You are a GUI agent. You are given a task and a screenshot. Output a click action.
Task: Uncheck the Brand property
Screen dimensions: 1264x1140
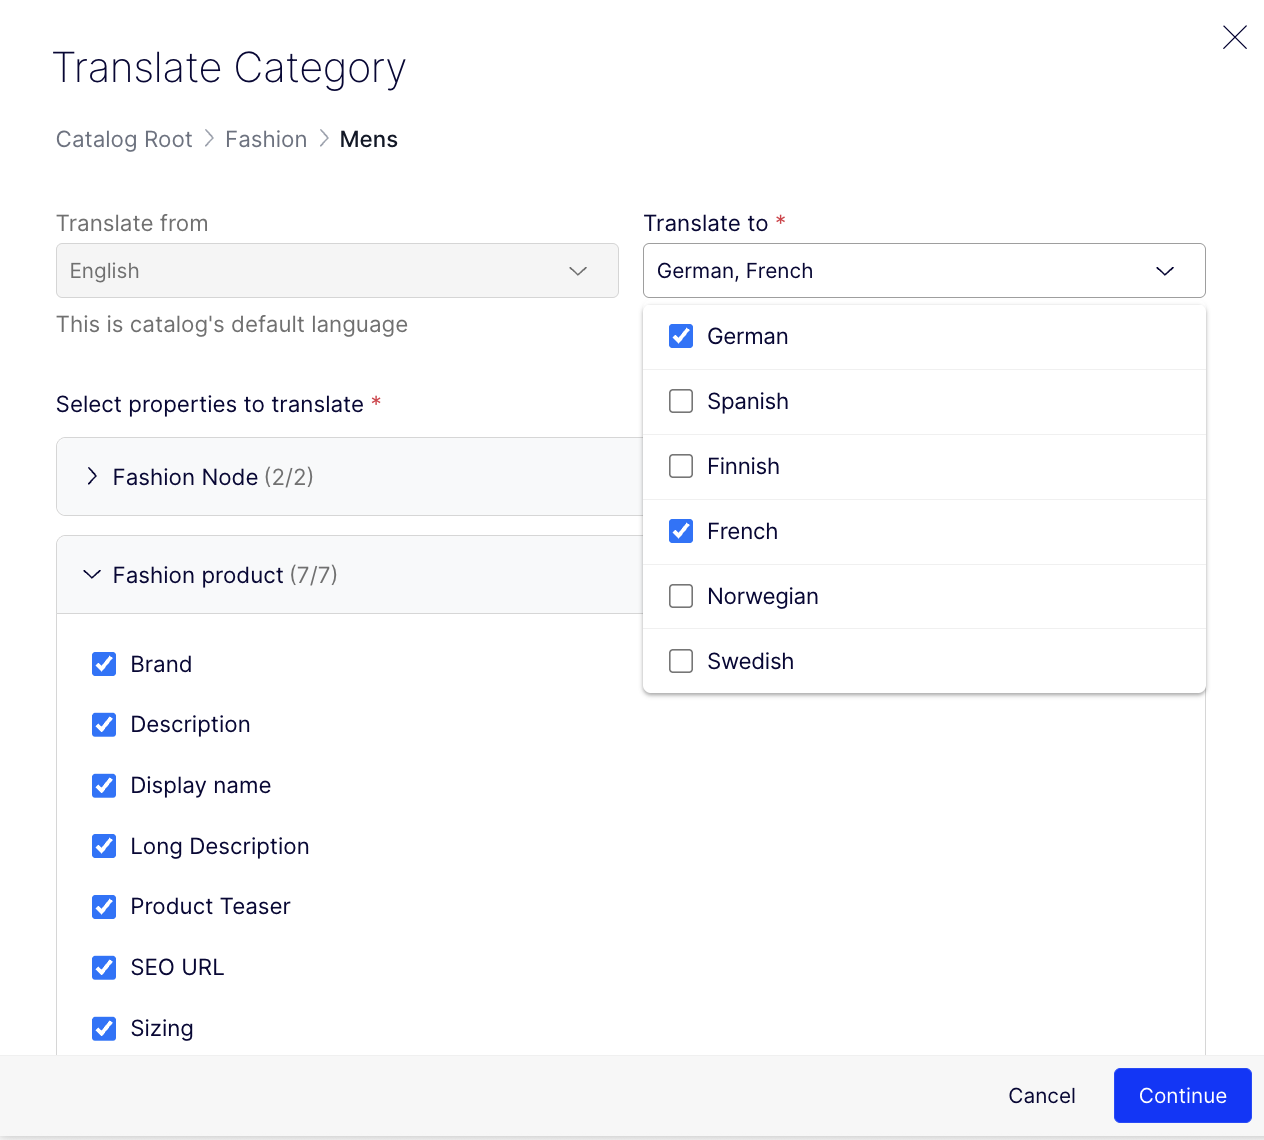[104, 664]
